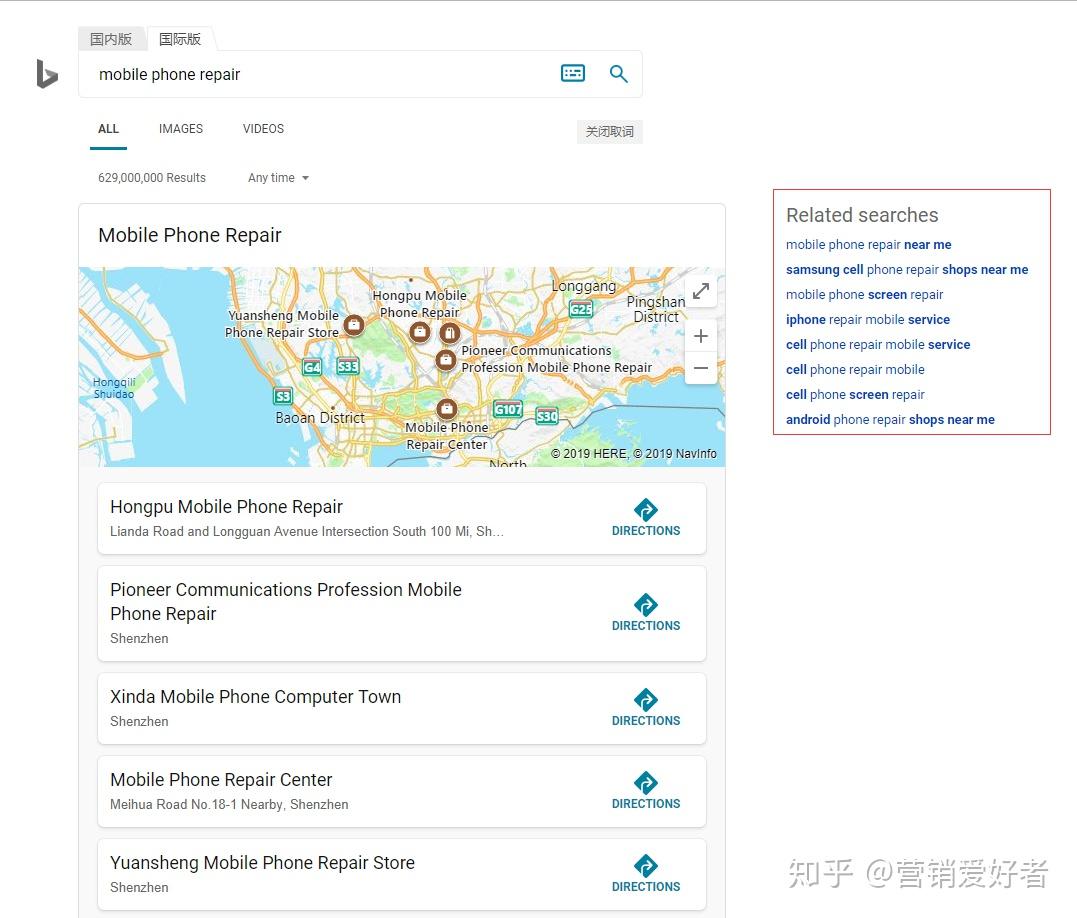Click related search mobile phone repair near me
1077x918 pixels.
tap(868, 244)
